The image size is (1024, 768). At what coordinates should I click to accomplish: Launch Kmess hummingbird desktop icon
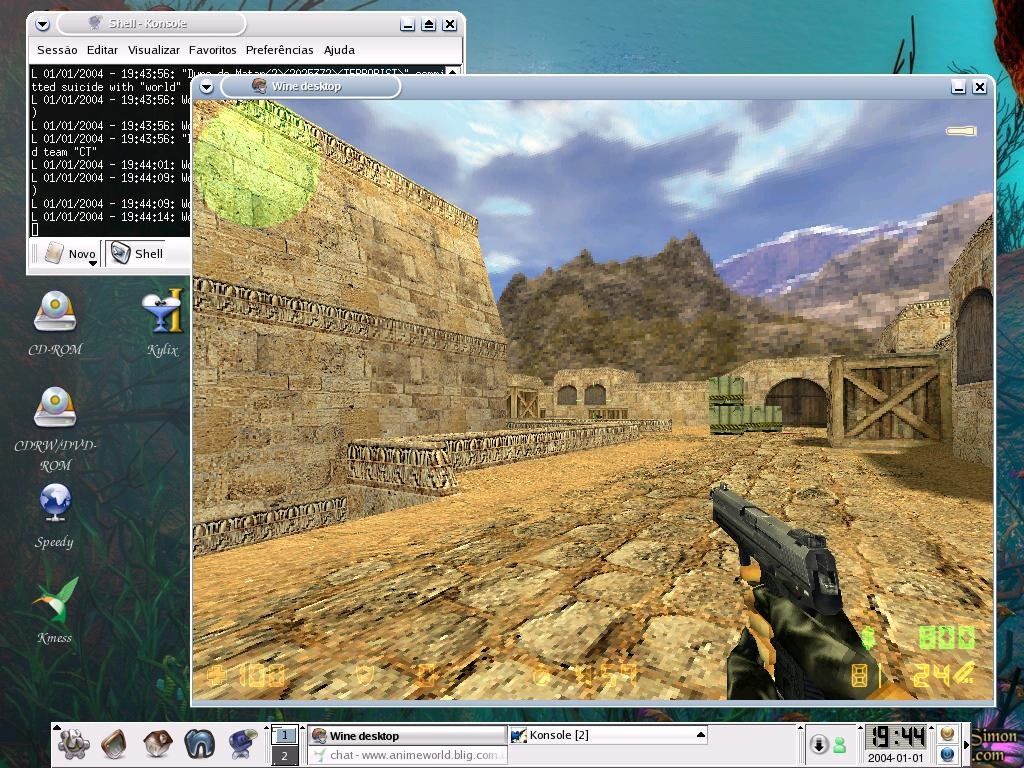coord(54,599)
